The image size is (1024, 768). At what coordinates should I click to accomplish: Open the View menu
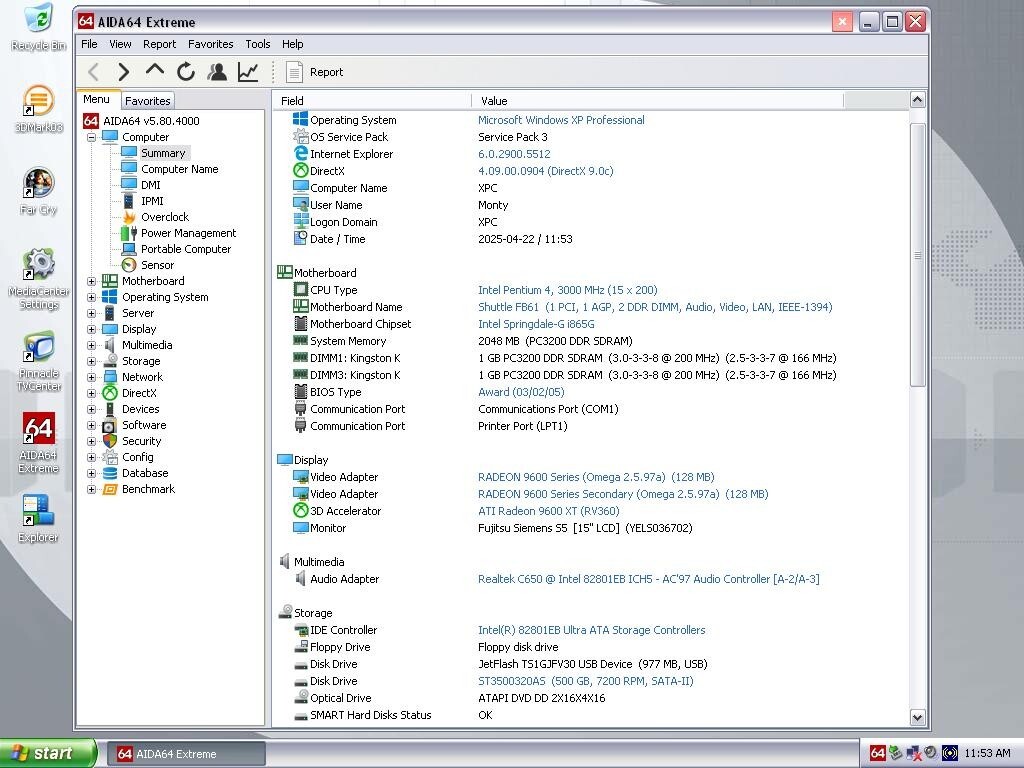(x=120, y=44)
